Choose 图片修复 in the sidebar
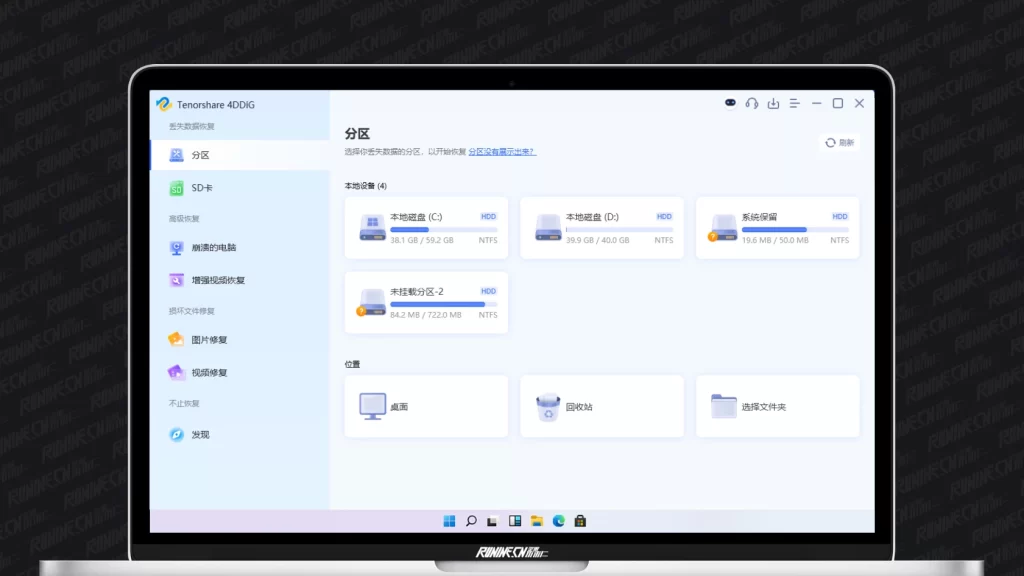 click(209, 340)
